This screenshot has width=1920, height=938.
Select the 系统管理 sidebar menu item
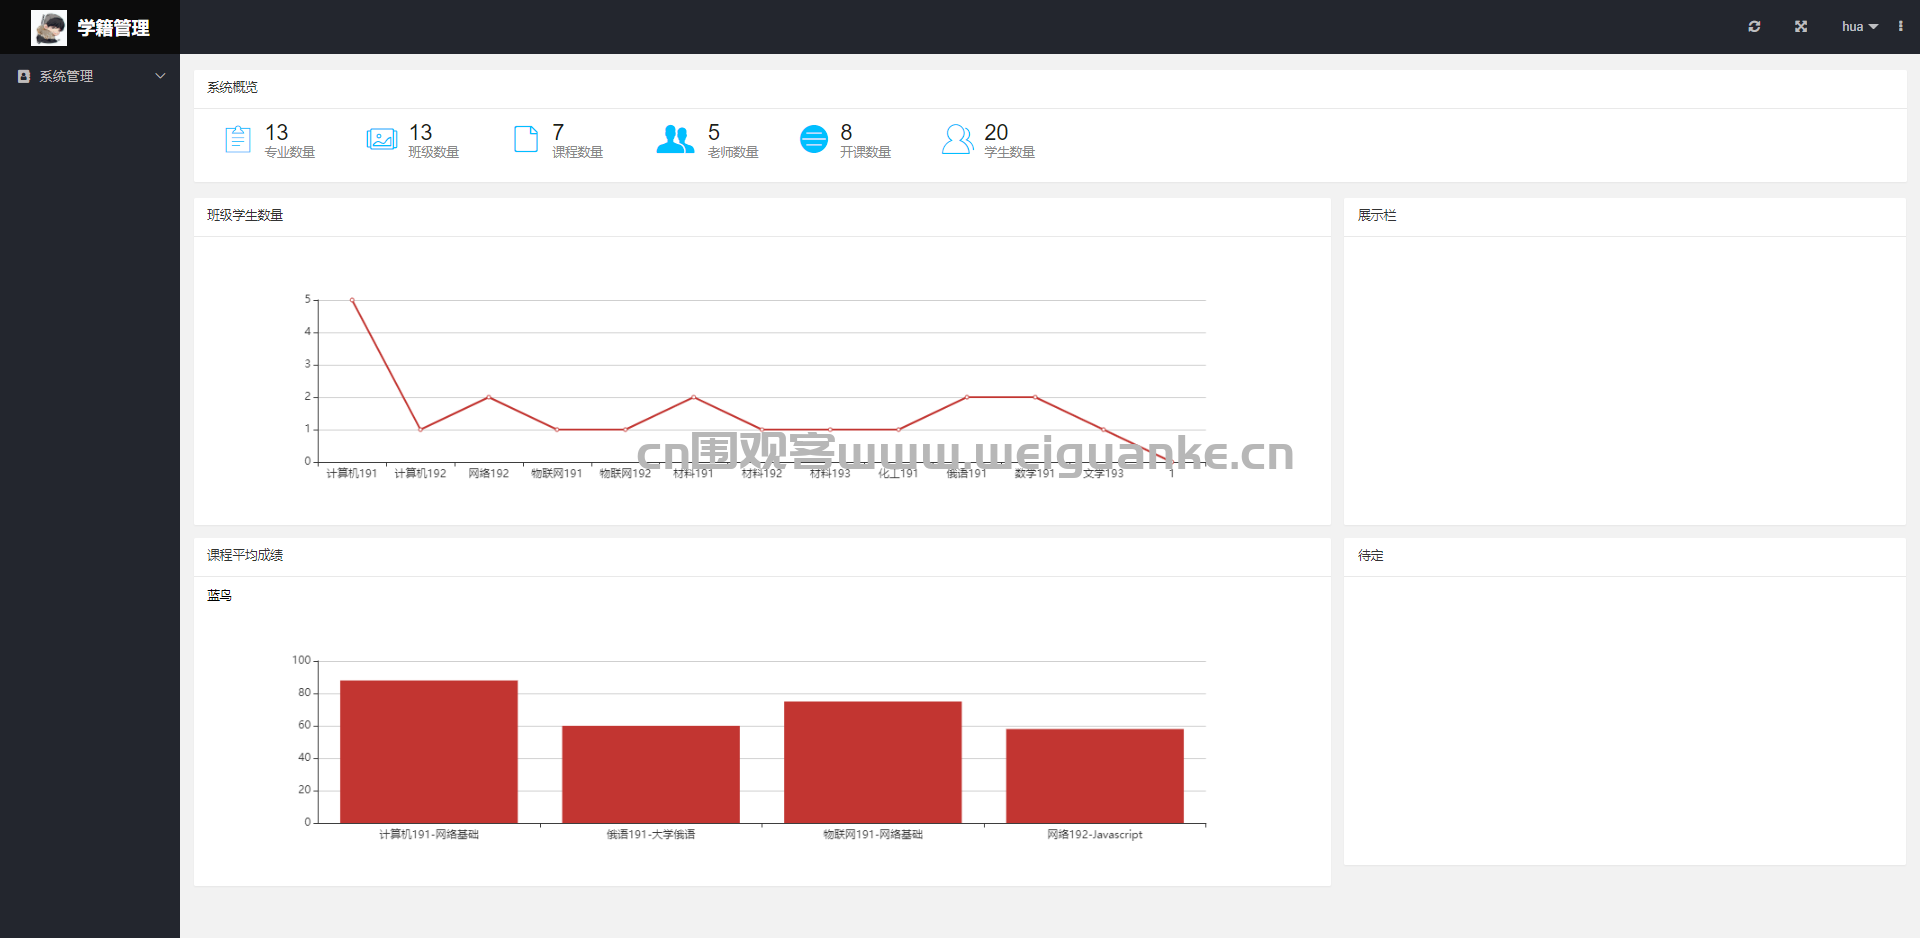point(90,76)
